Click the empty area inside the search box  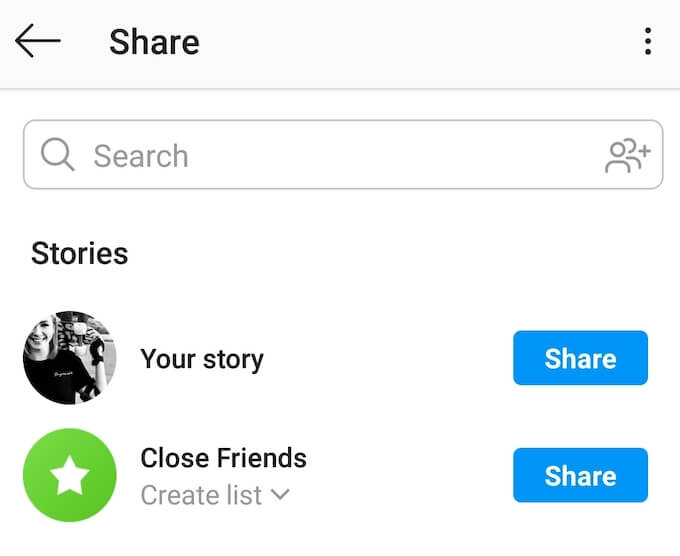(x=390, y=155)
